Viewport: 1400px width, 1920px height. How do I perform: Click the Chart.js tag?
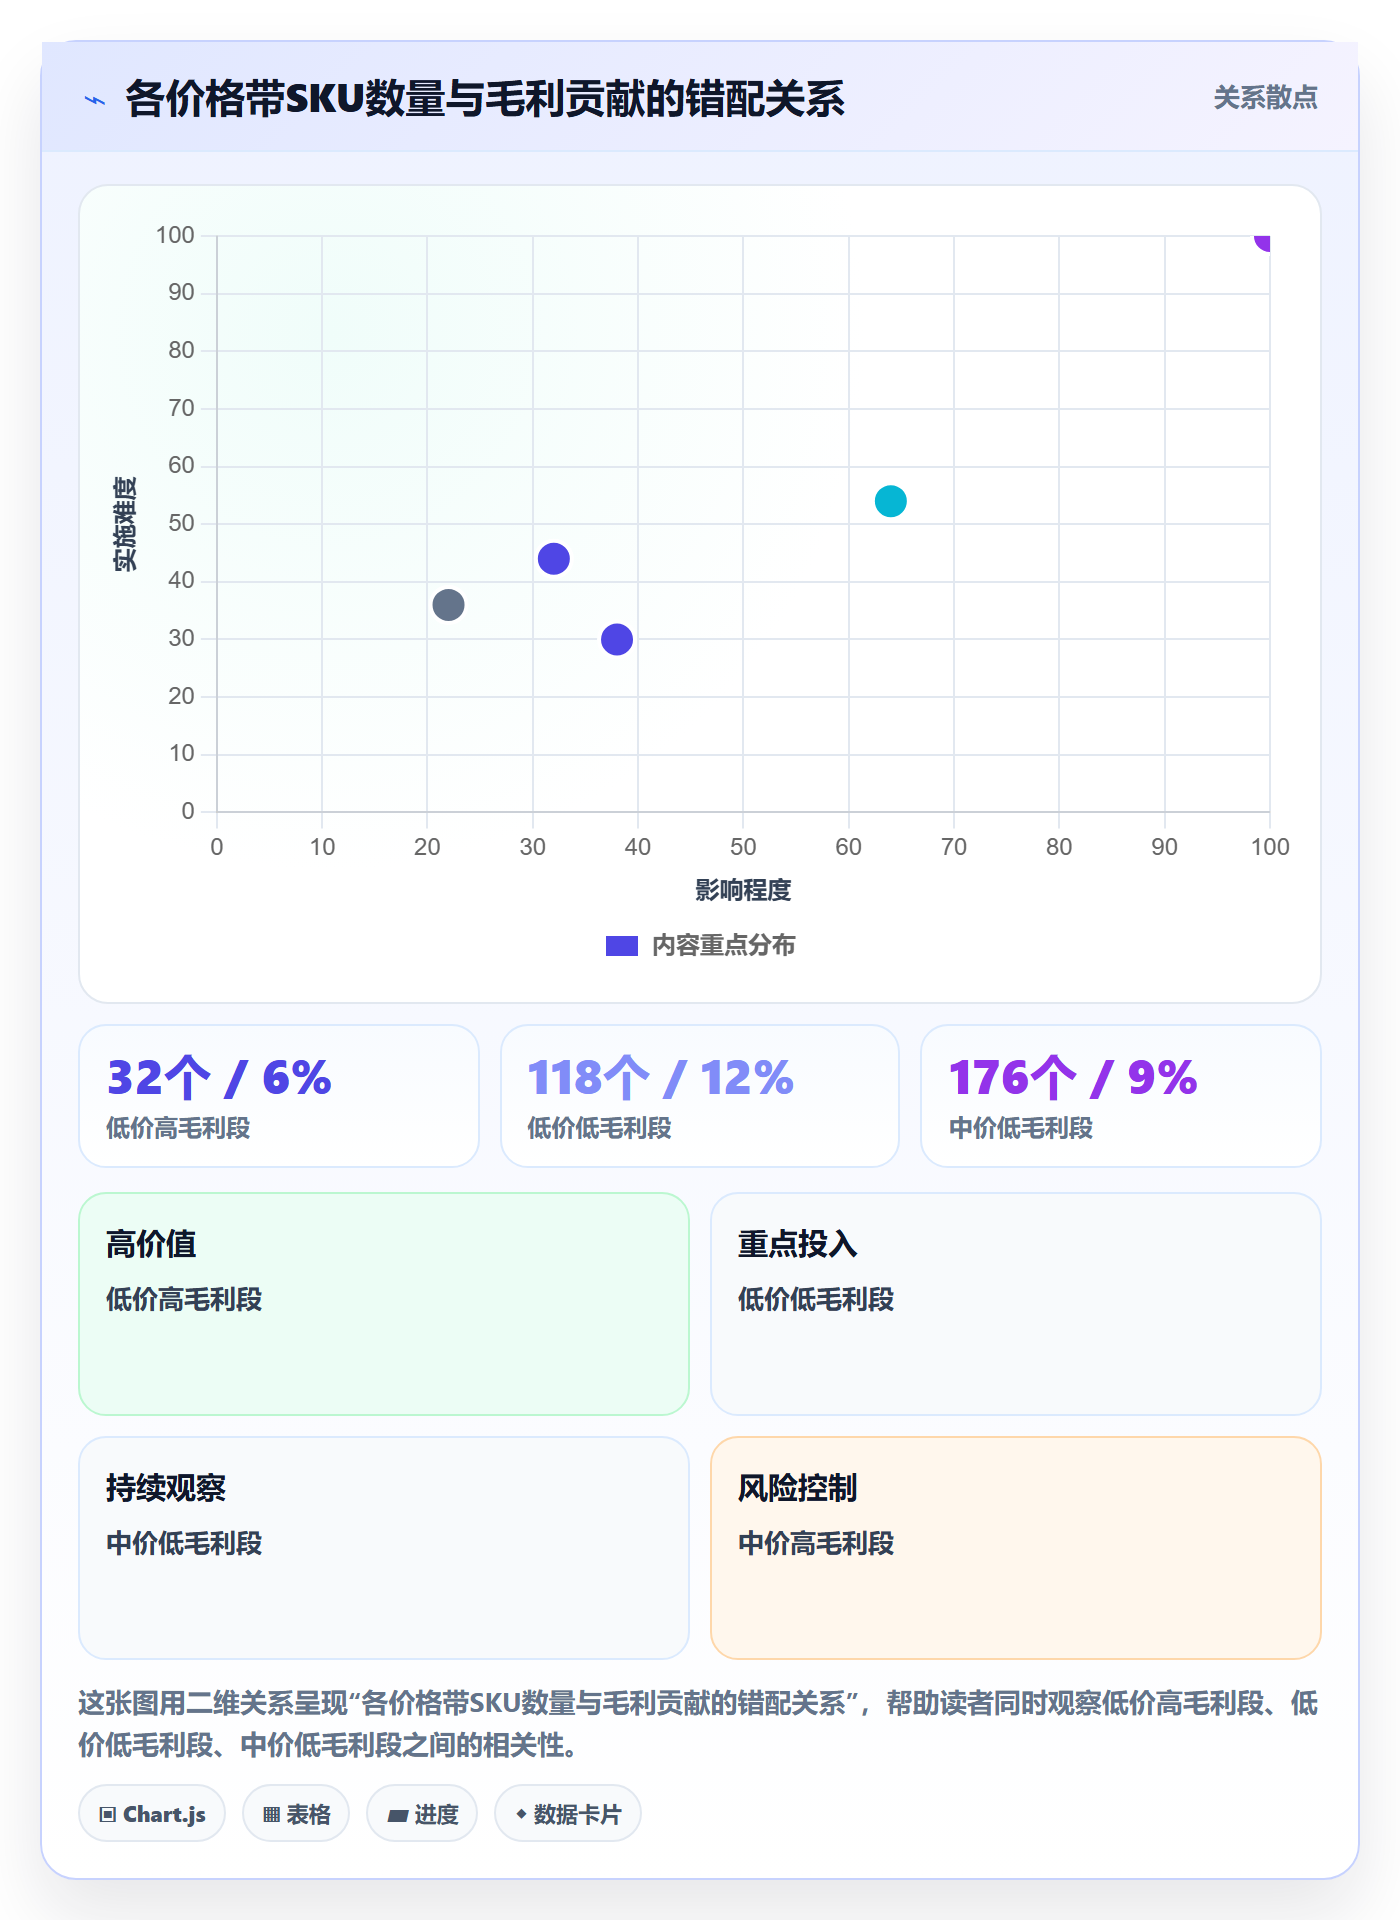(152, 1813)
